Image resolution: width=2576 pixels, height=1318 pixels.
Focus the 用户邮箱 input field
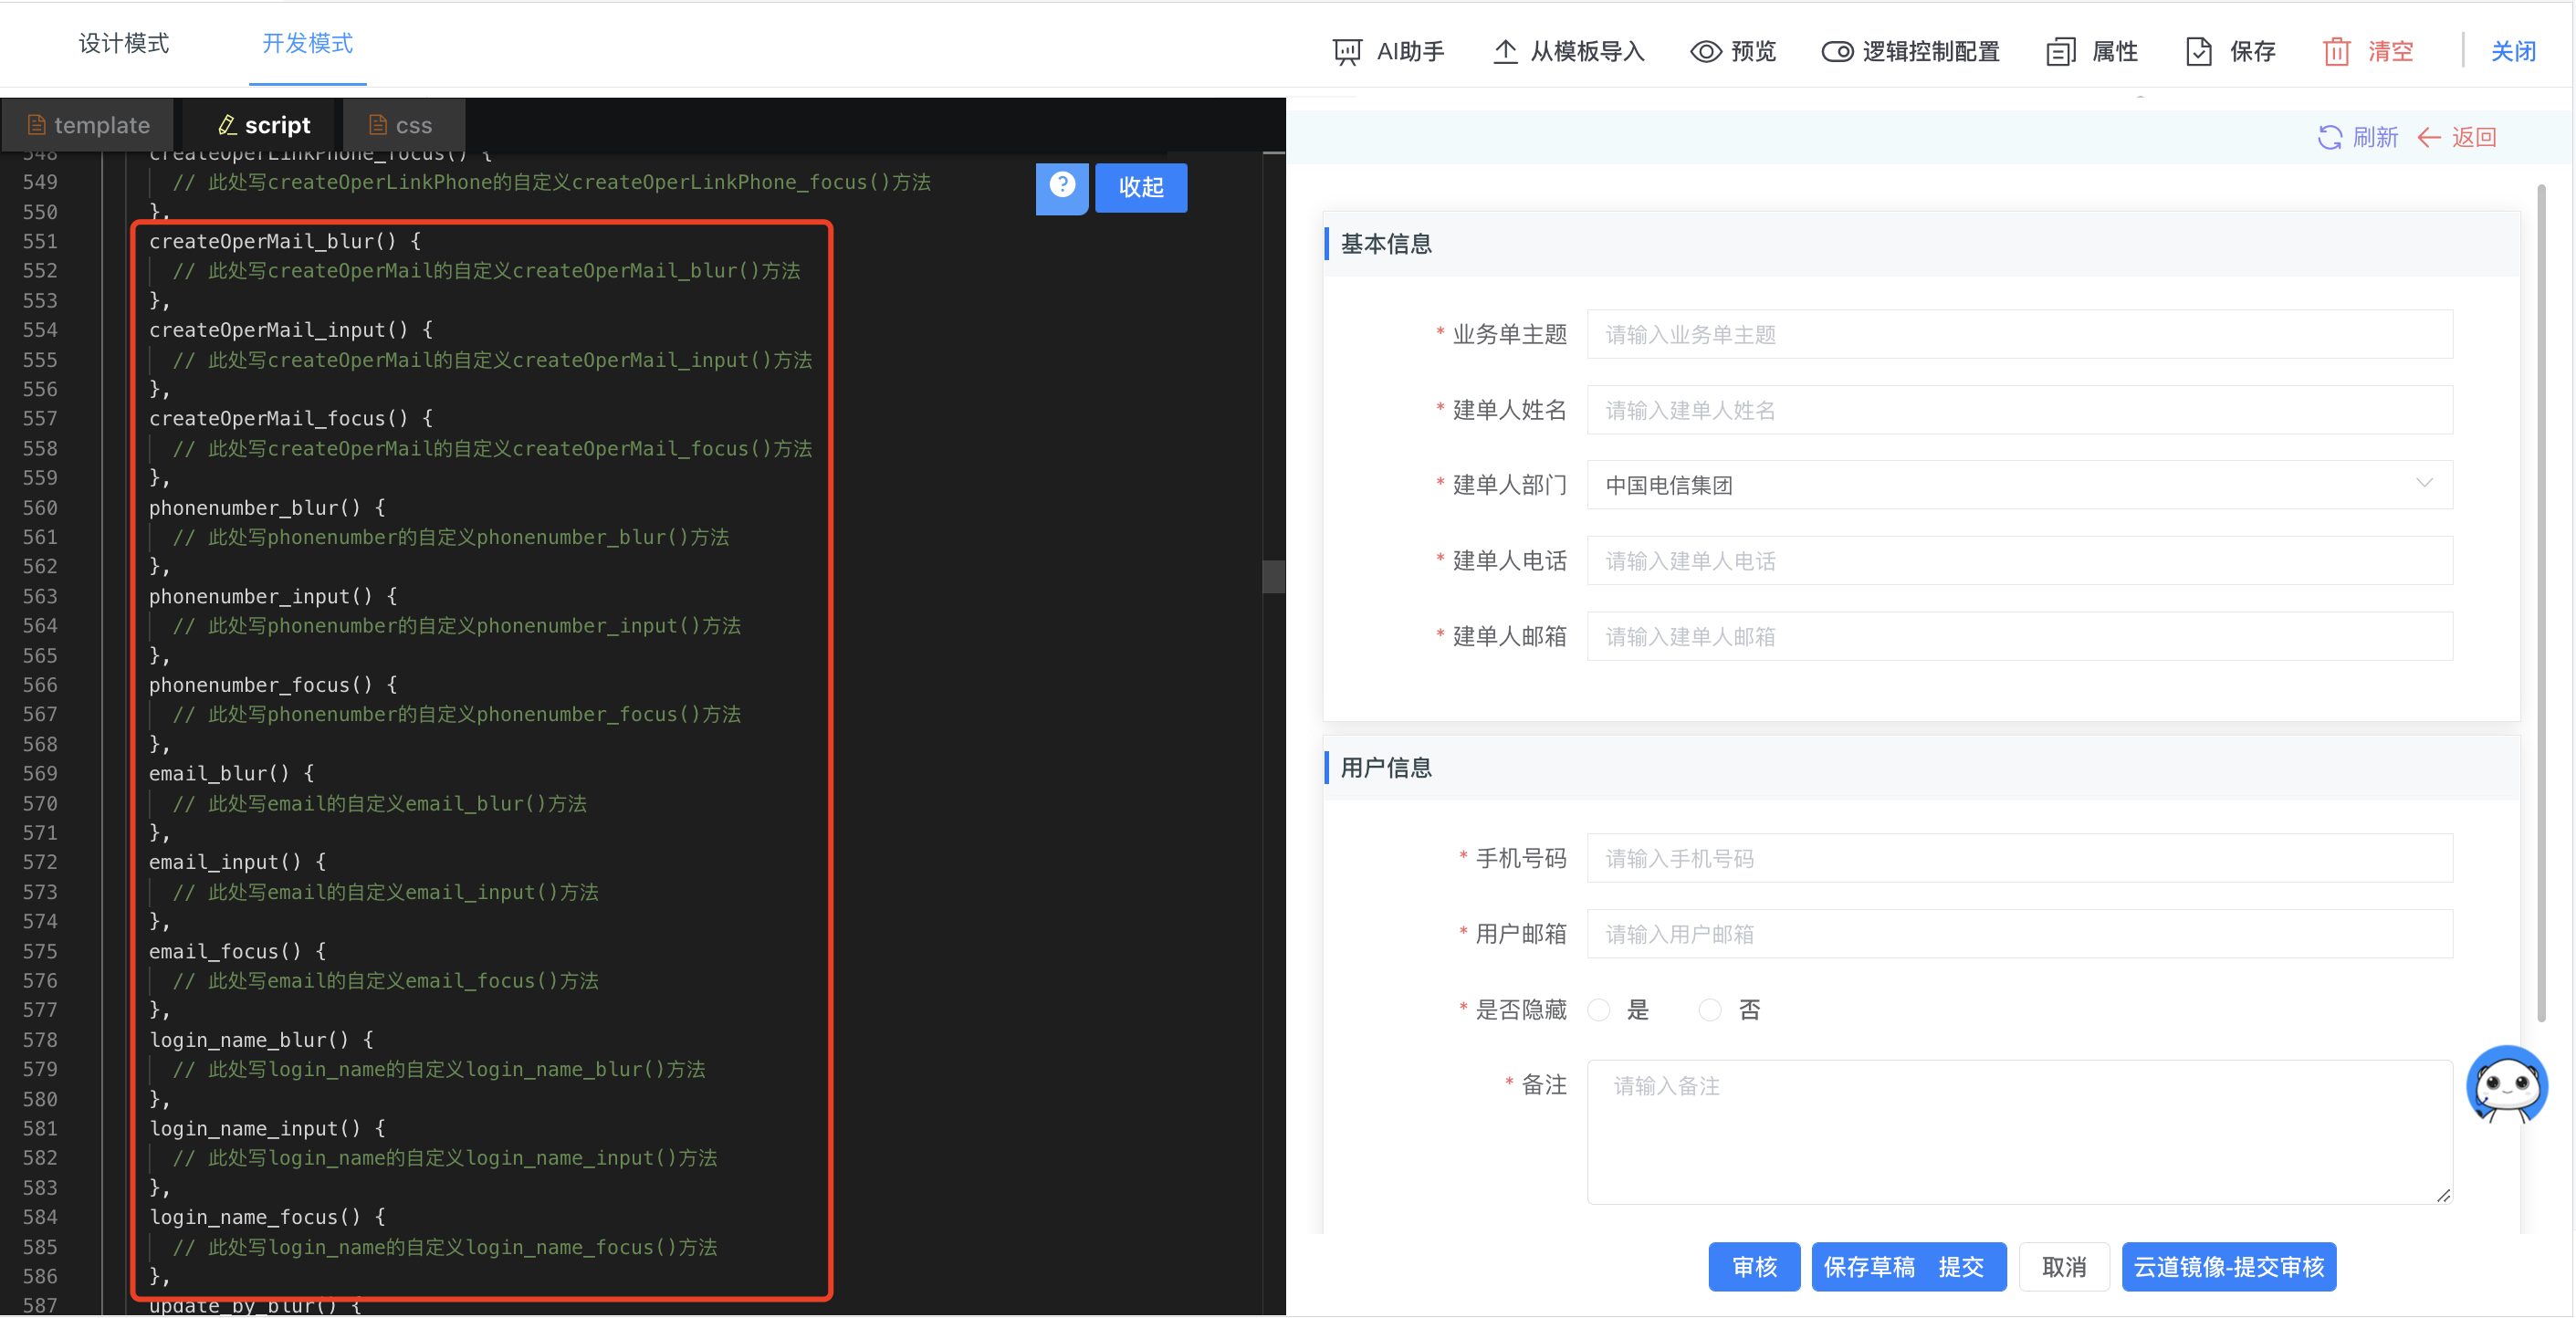(x=2020, y=934)
